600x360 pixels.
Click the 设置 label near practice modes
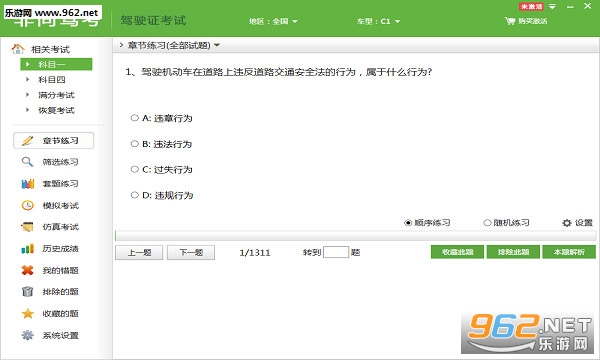point(584,223)
